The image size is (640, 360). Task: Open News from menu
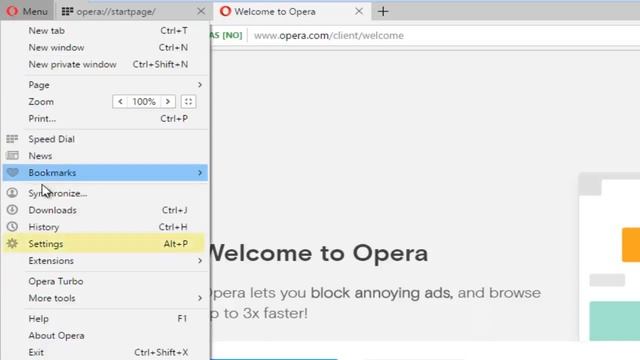tap(106, 156)
